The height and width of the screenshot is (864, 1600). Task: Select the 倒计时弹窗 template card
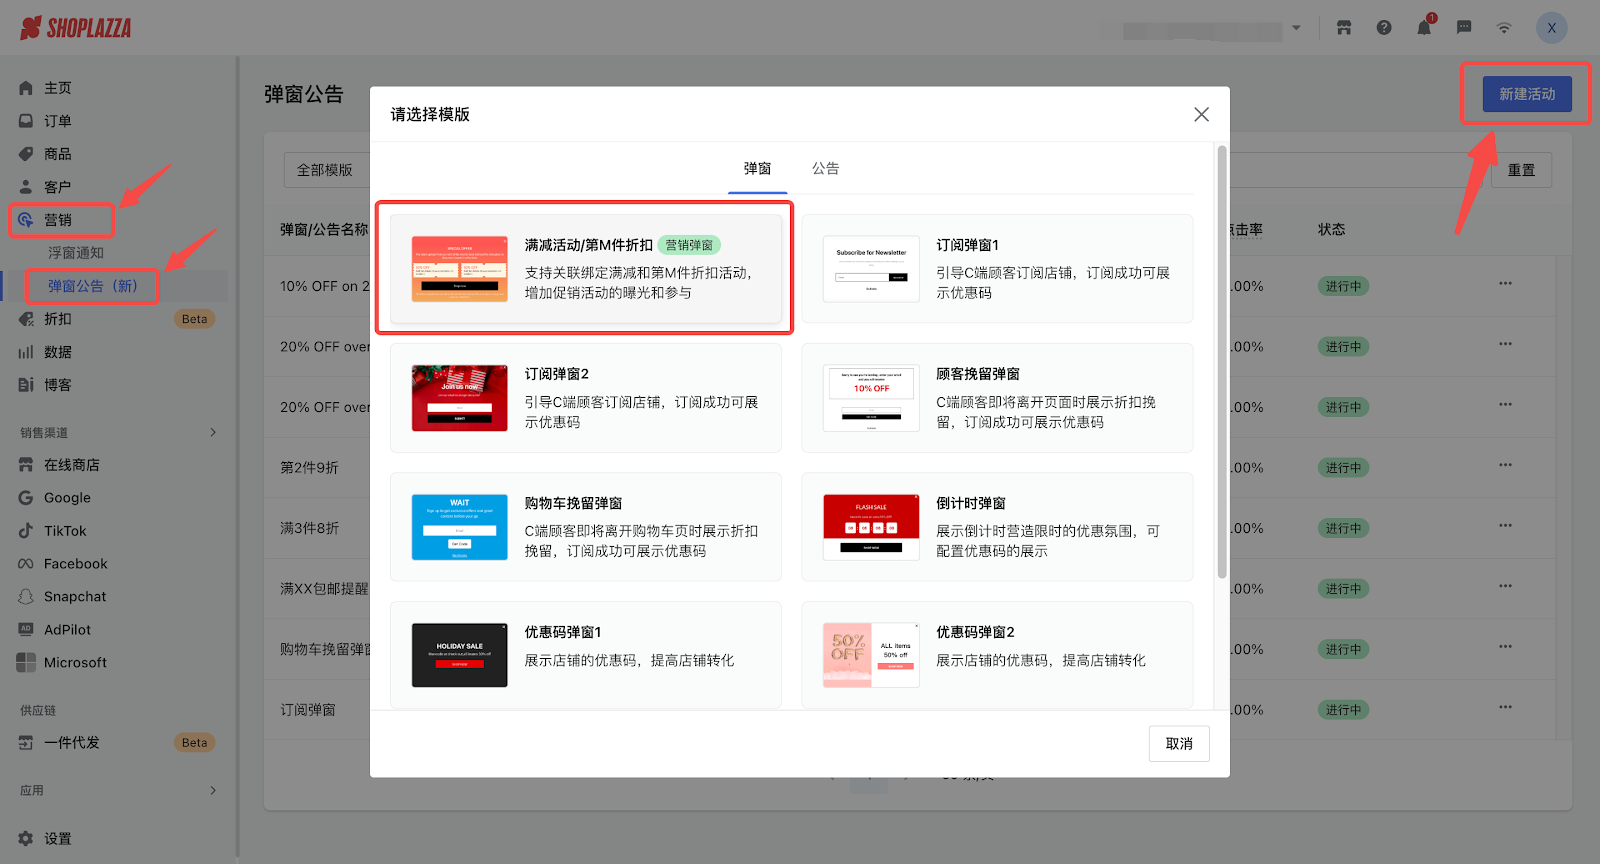click(x=997, y=527)
